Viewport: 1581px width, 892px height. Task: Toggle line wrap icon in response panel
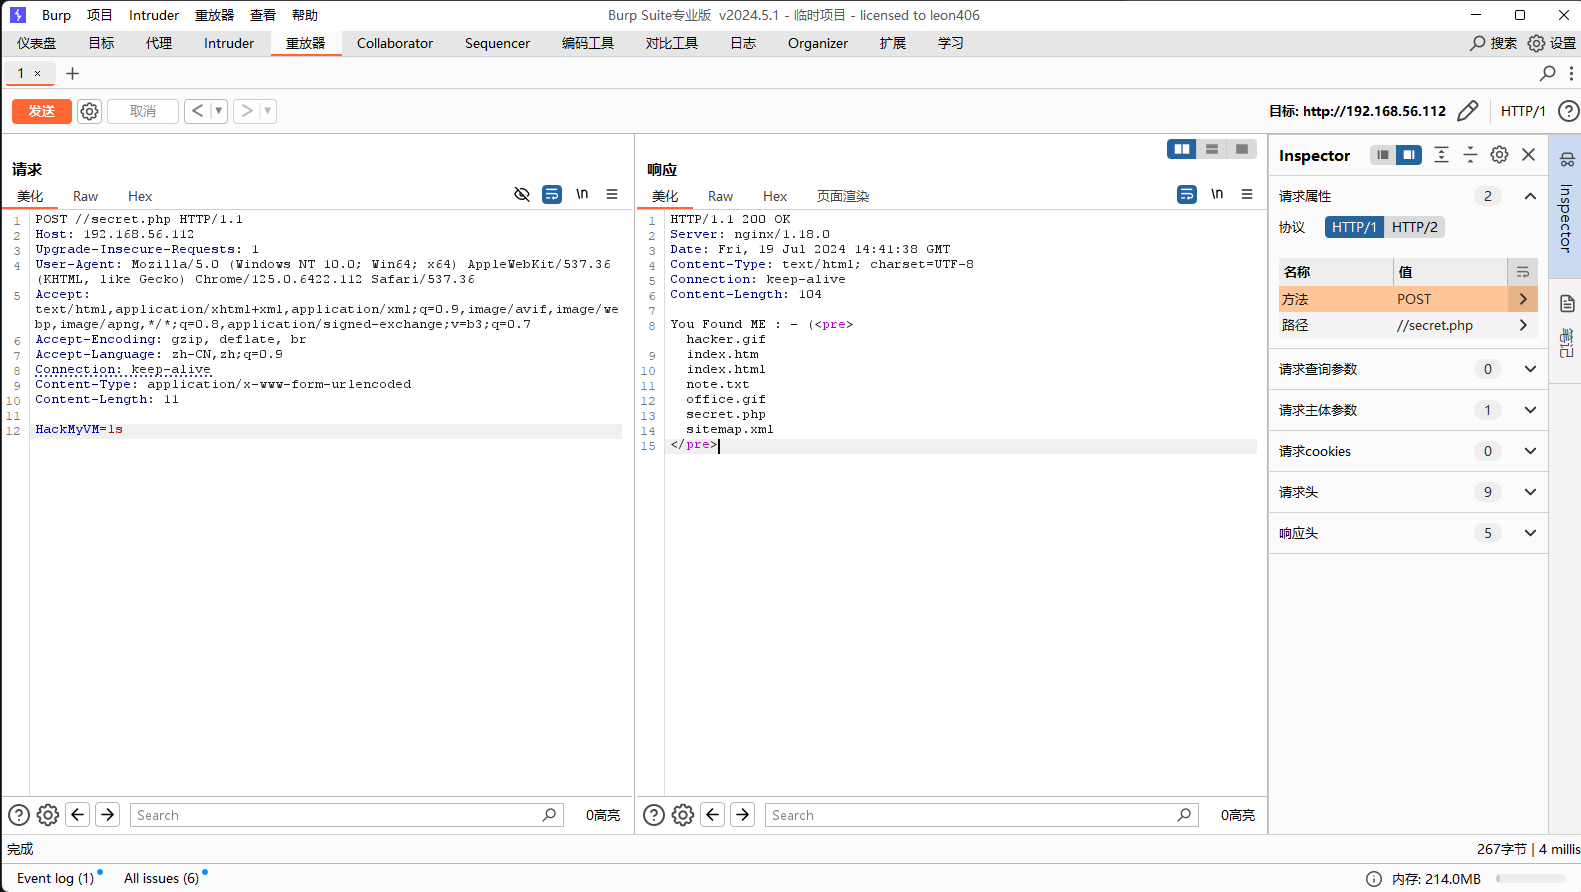(1186, 194)
